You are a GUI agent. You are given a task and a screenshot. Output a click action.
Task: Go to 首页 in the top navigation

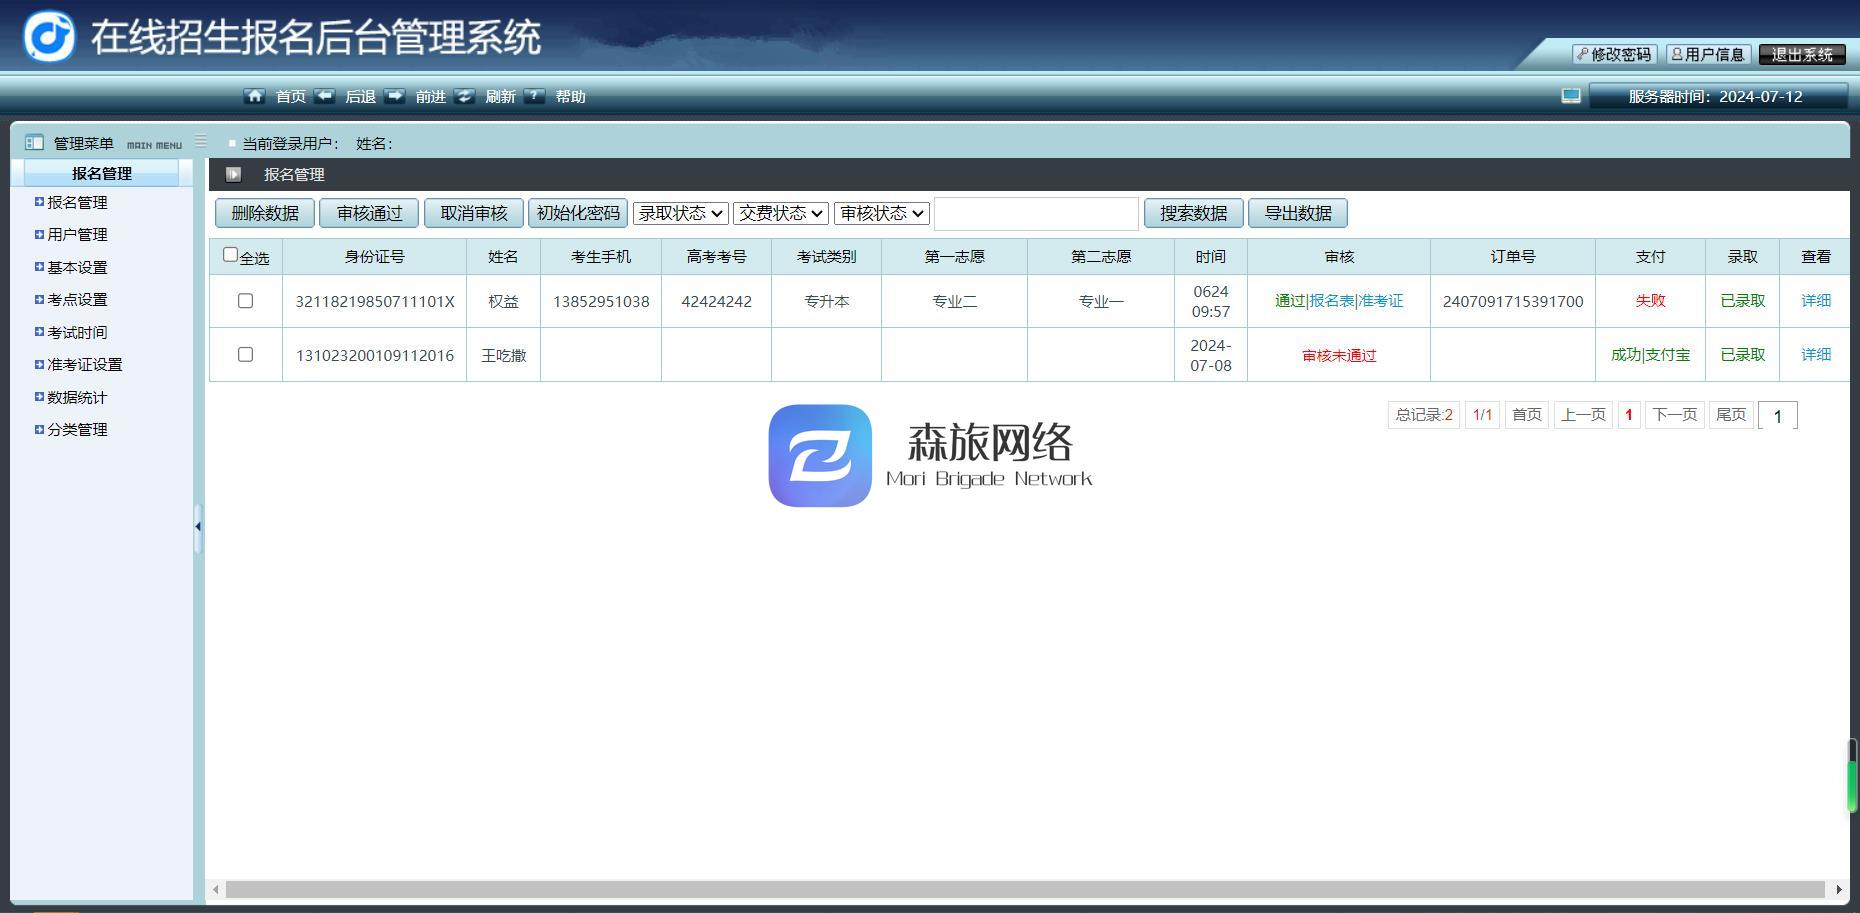click(x=291, y=97)
